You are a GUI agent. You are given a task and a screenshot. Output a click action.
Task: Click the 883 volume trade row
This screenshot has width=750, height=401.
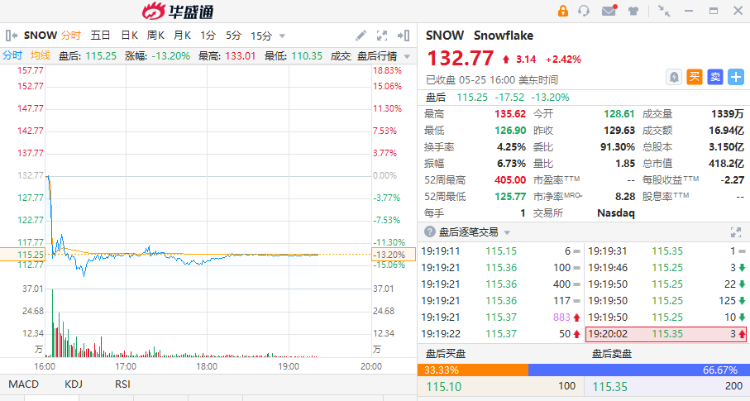(x=500, y=317)
